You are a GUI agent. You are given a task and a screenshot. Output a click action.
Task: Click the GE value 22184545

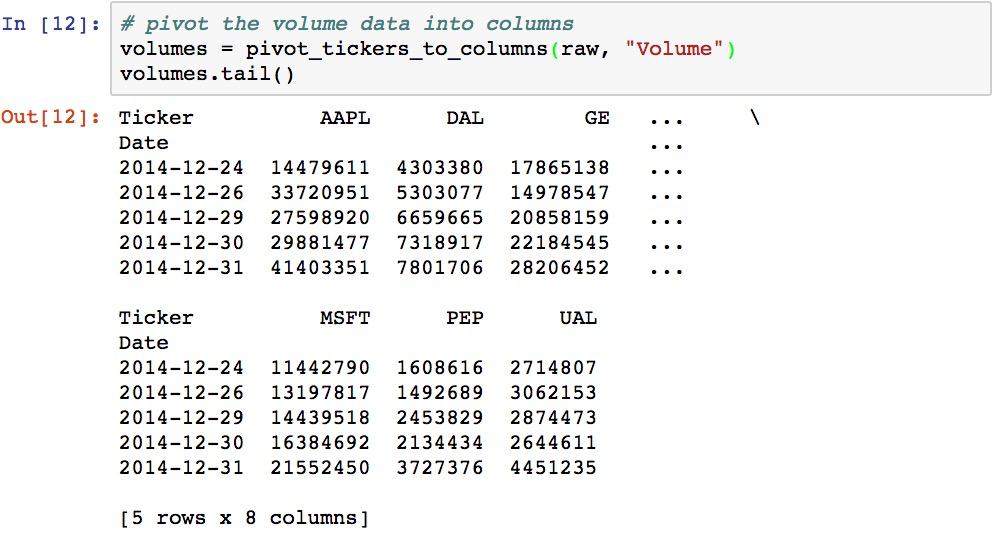pos(560,242)
